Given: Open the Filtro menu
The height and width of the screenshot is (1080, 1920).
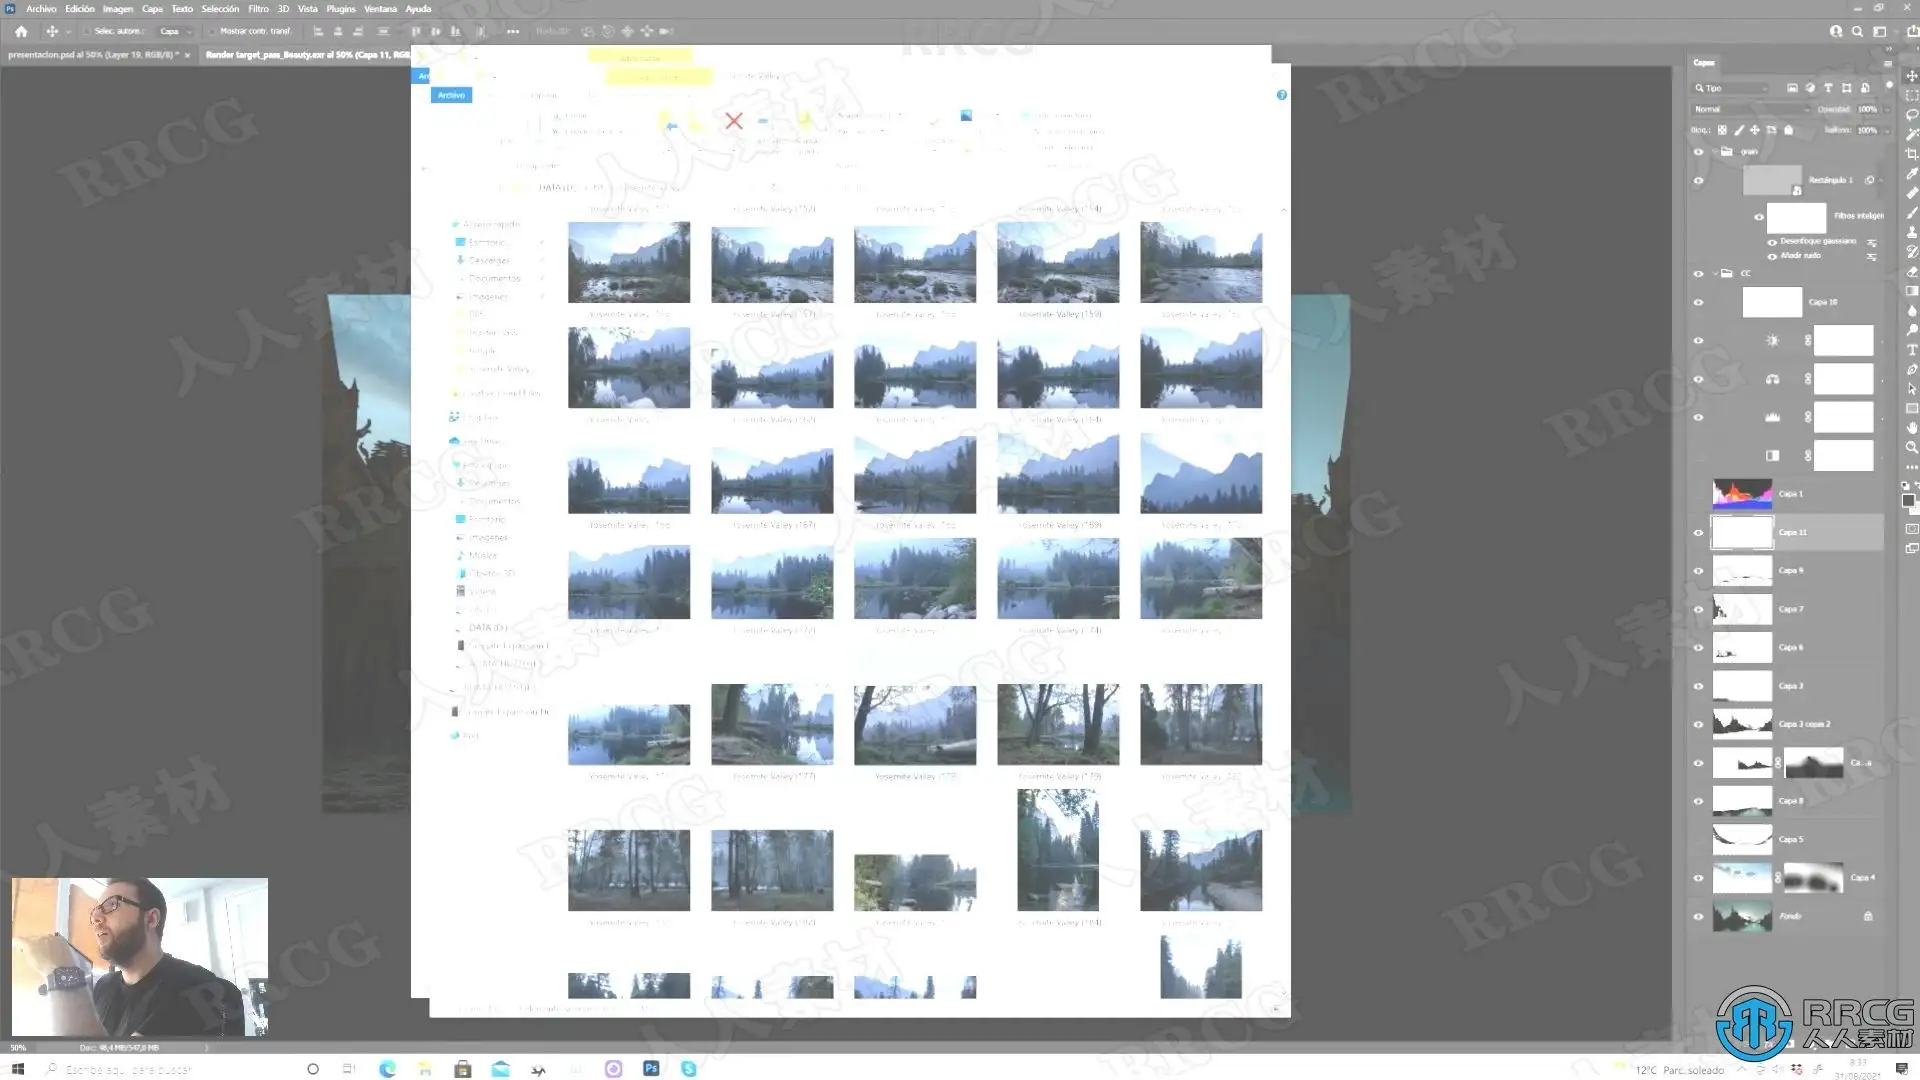Looking at the screenshot, I should point(258,9).
